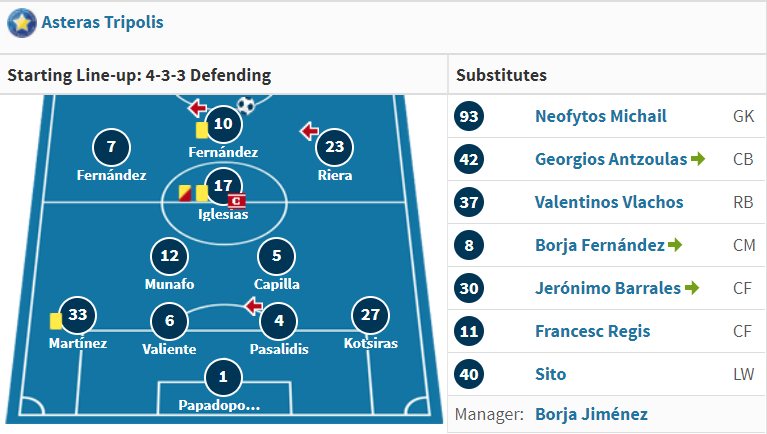Click the Sito substitute name
Image resolution: width=767 pixels, height=434 pixels.
[550, 374]
